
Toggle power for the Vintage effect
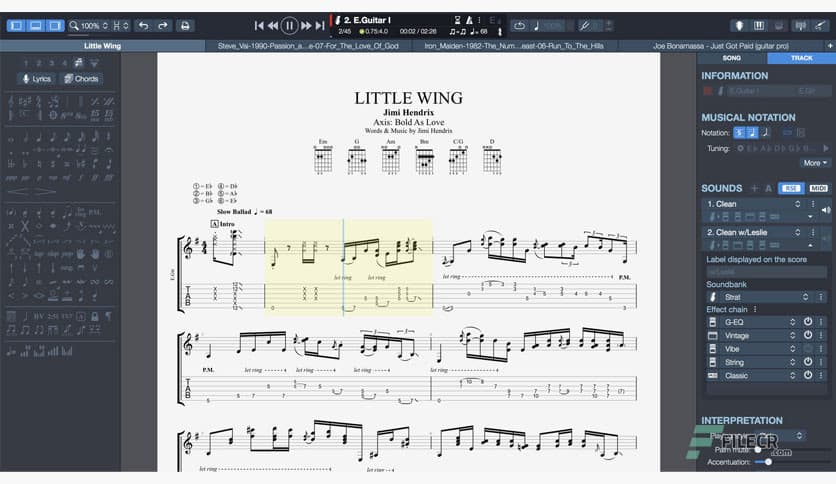808,335
